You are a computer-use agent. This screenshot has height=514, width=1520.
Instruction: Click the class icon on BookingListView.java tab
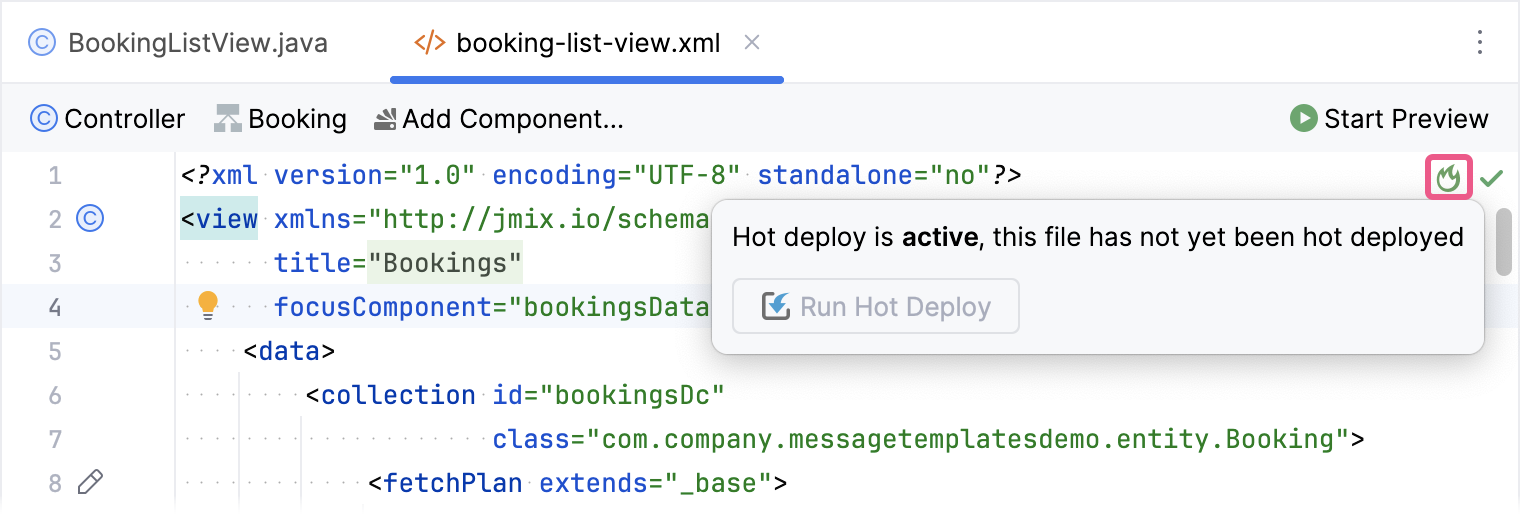(42, 43)
